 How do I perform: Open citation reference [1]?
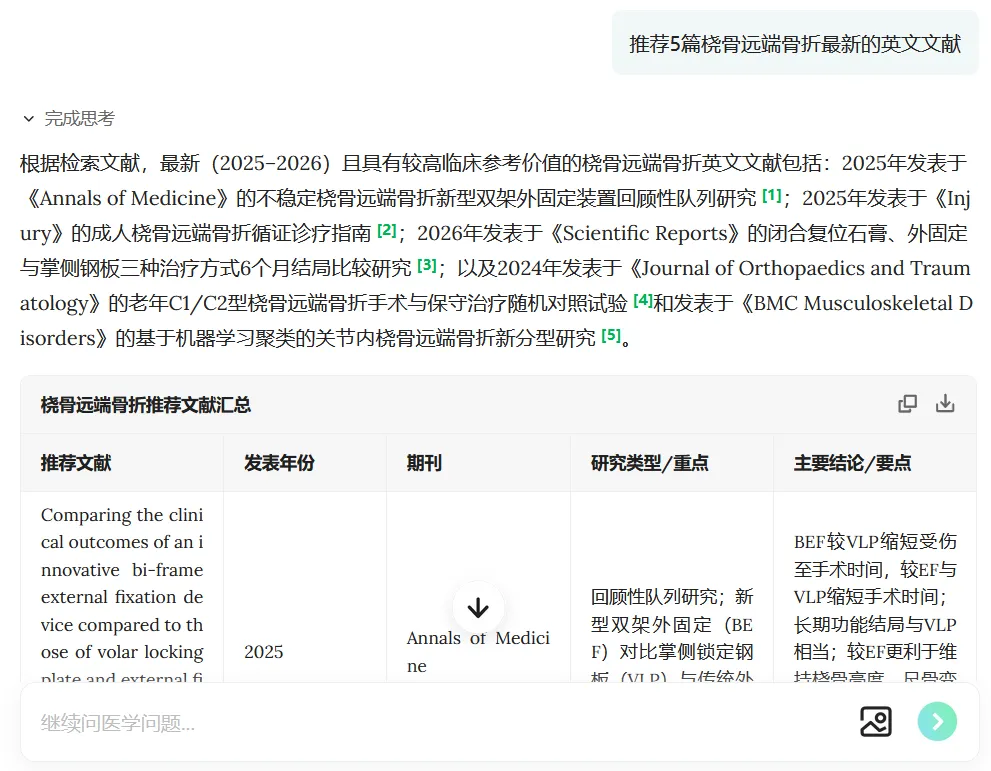(772, 196)
